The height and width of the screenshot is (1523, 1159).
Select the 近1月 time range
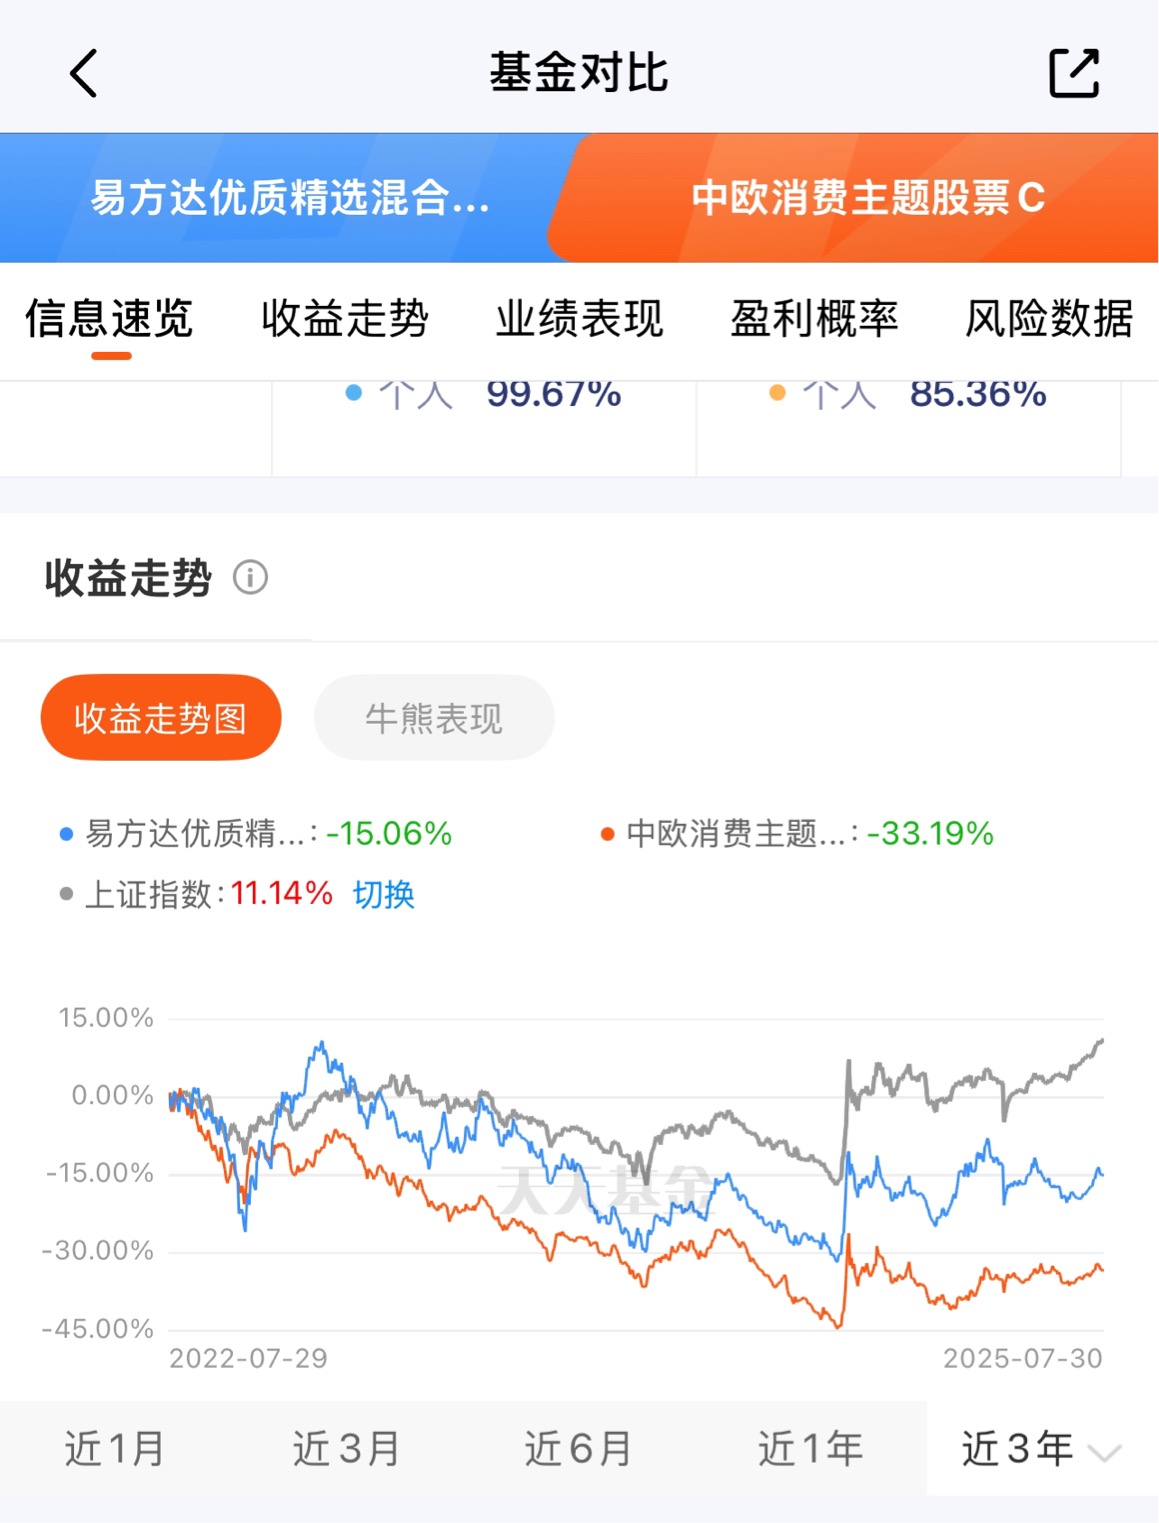pos(115,1448)
